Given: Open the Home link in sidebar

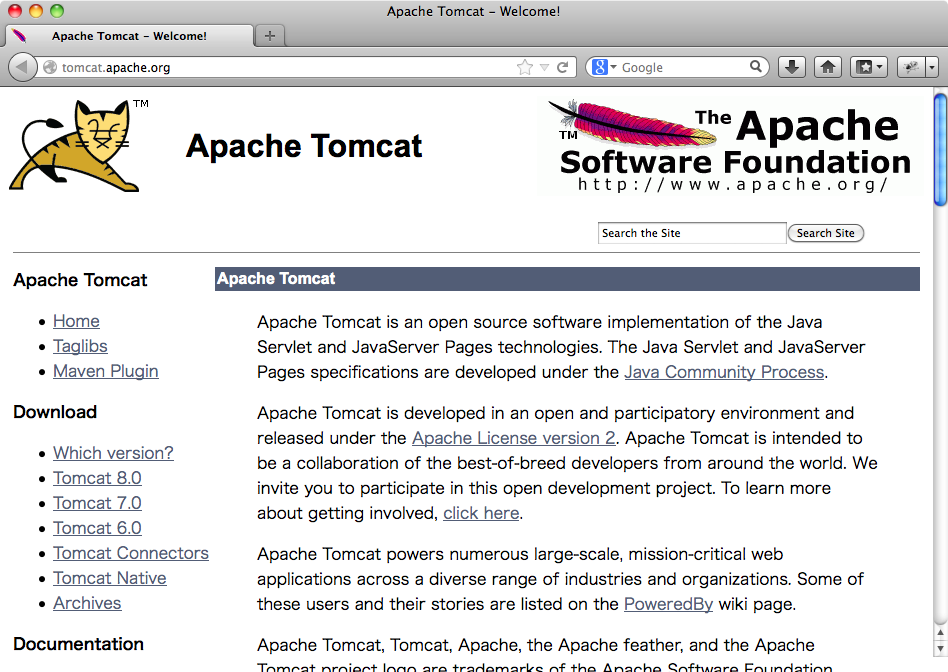Looking at the screenshot, I should [x=76, y=321].
